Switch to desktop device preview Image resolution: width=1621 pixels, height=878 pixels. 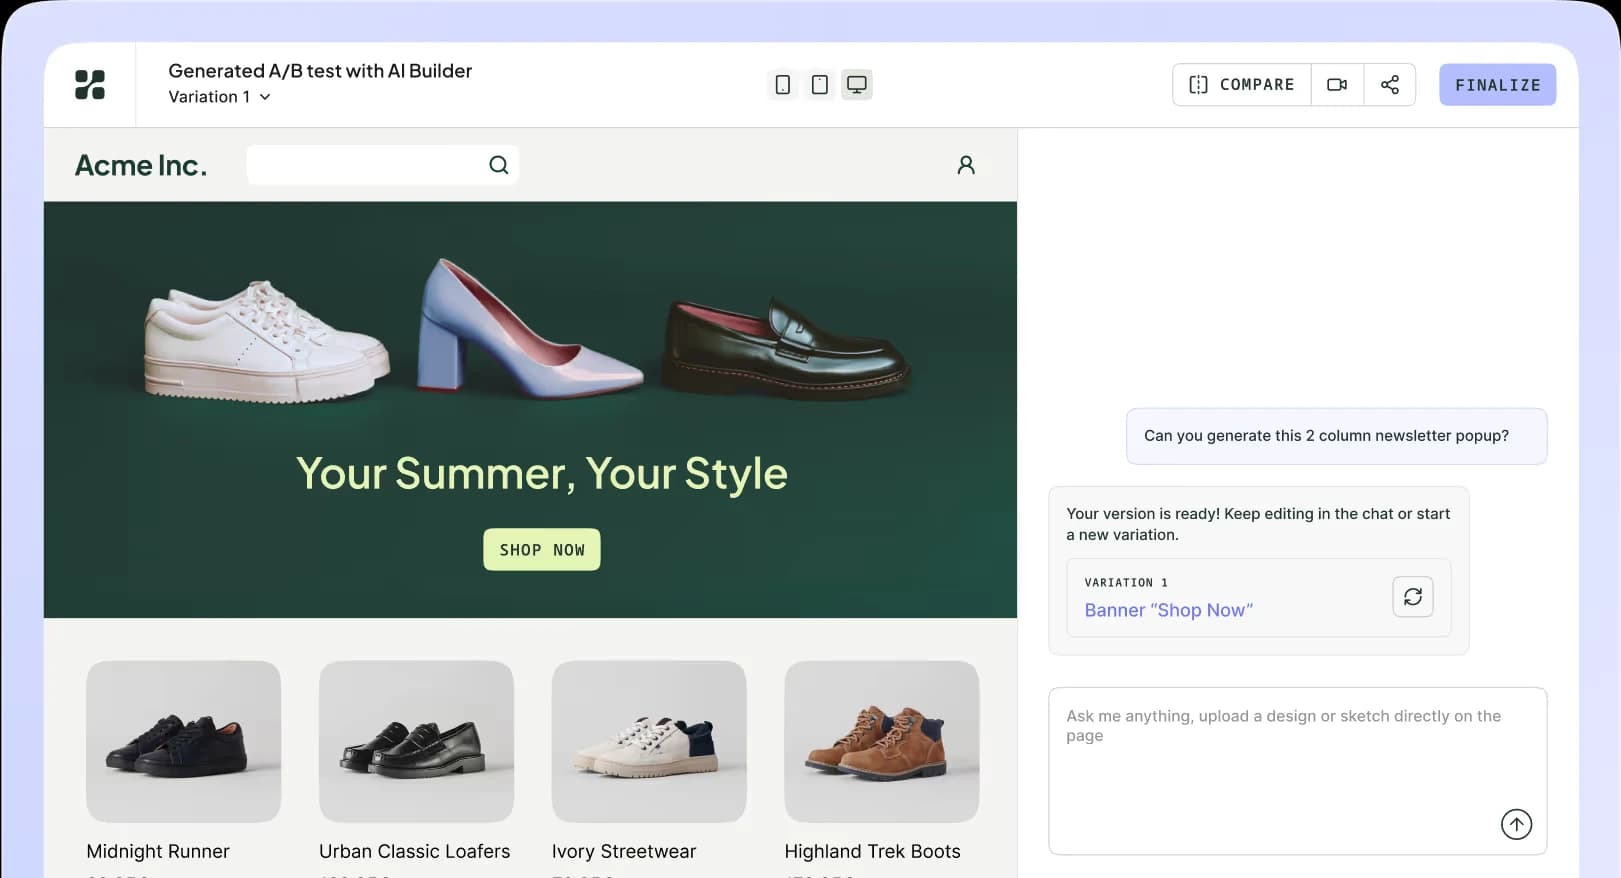click(x=857, y=85)
